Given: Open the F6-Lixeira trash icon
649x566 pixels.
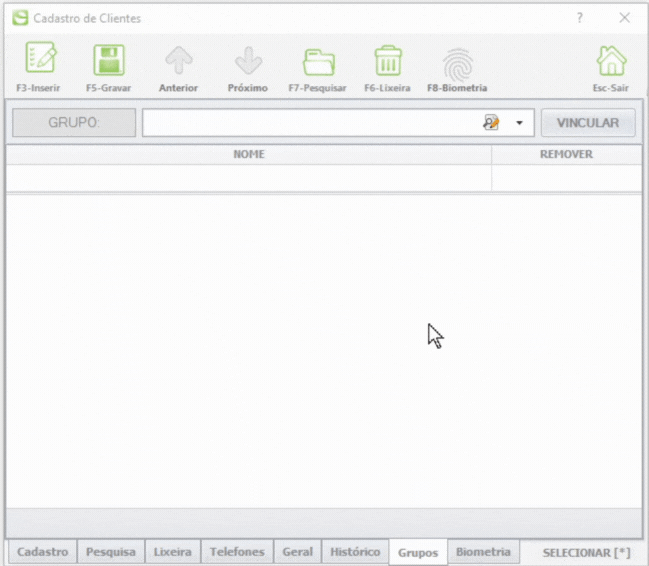Looking at the screenshot, I should [x=388, y=60].
